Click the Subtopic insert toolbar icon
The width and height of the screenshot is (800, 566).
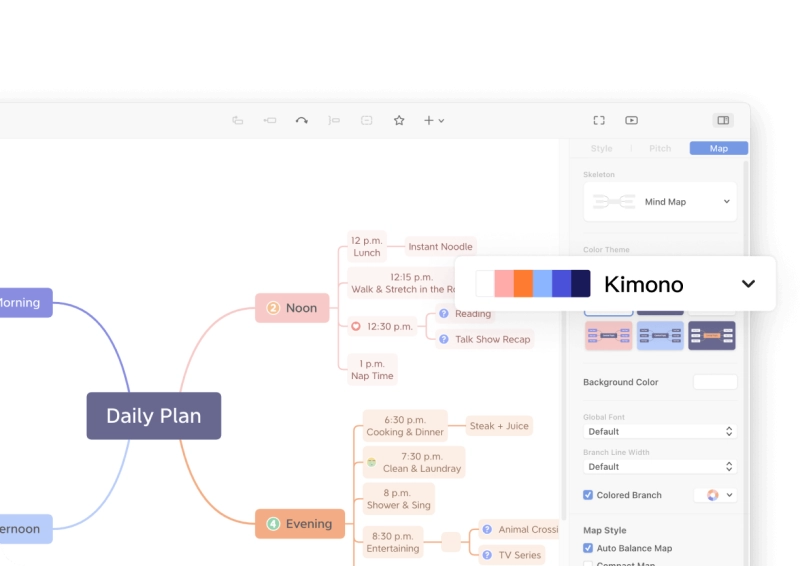270,120
